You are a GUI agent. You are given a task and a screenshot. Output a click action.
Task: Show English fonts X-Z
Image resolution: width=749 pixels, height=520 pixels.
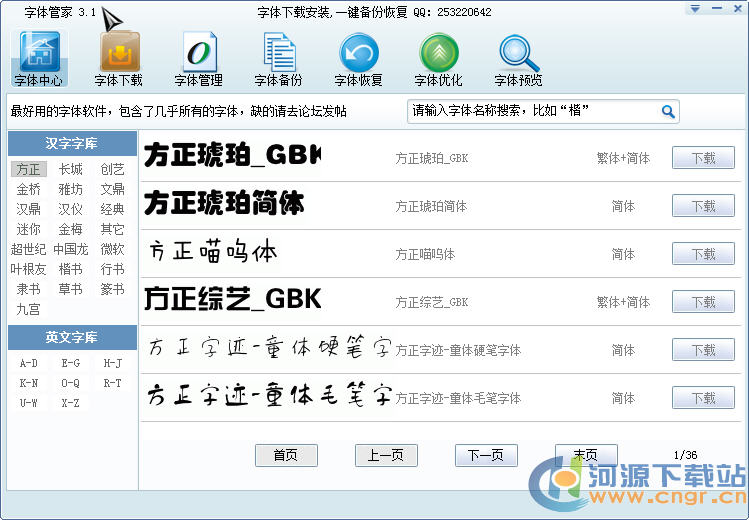tap(71, 403)
